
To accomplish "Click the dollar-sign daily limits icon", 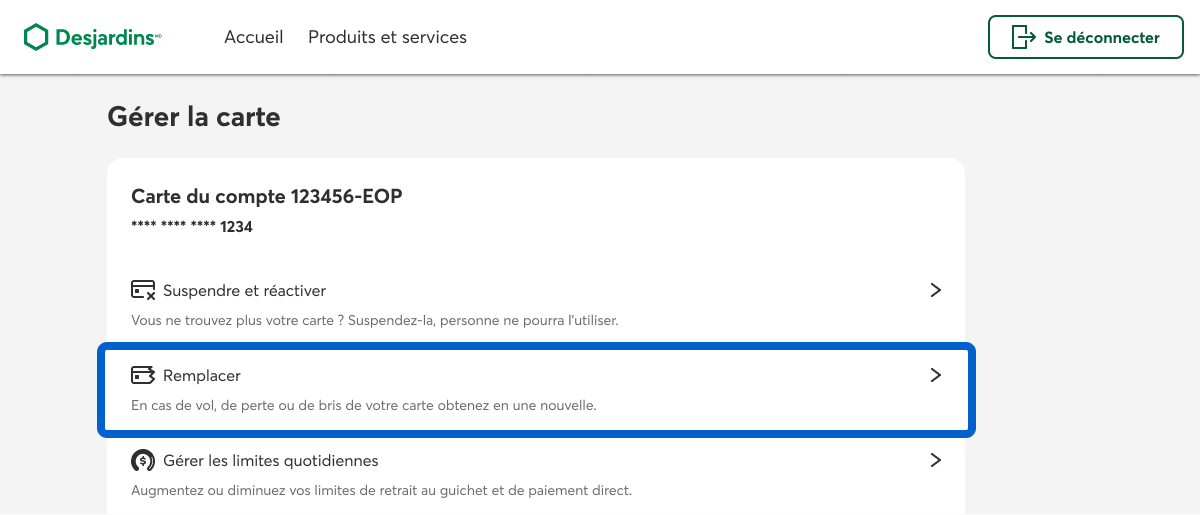I will [143, 461].
